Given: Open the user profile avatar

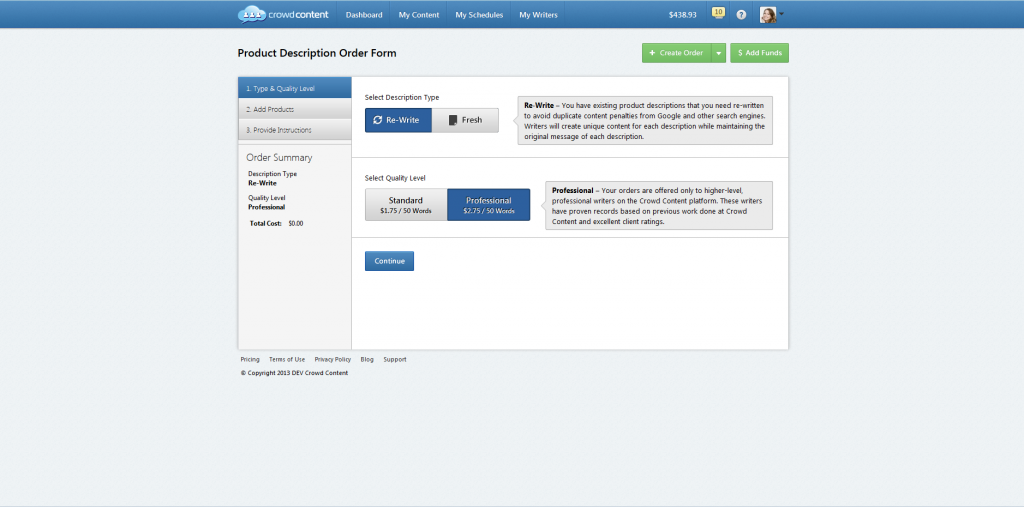Looking at the screenshot, I should point(768,15).
